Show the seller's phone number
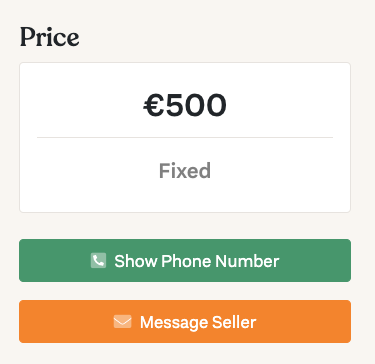The height and width of the screenshot is (364, 375). 185,260
